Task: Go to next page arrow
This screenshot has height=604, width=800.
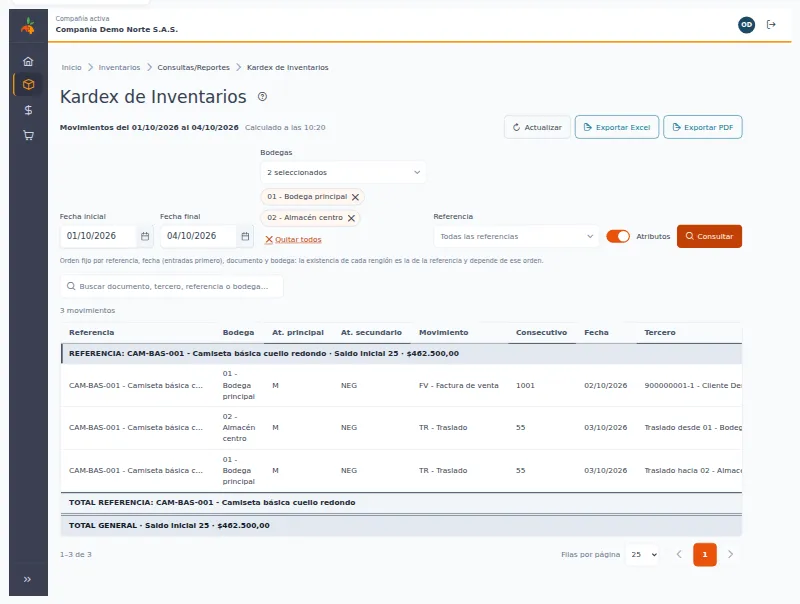Action: [731, 555]
